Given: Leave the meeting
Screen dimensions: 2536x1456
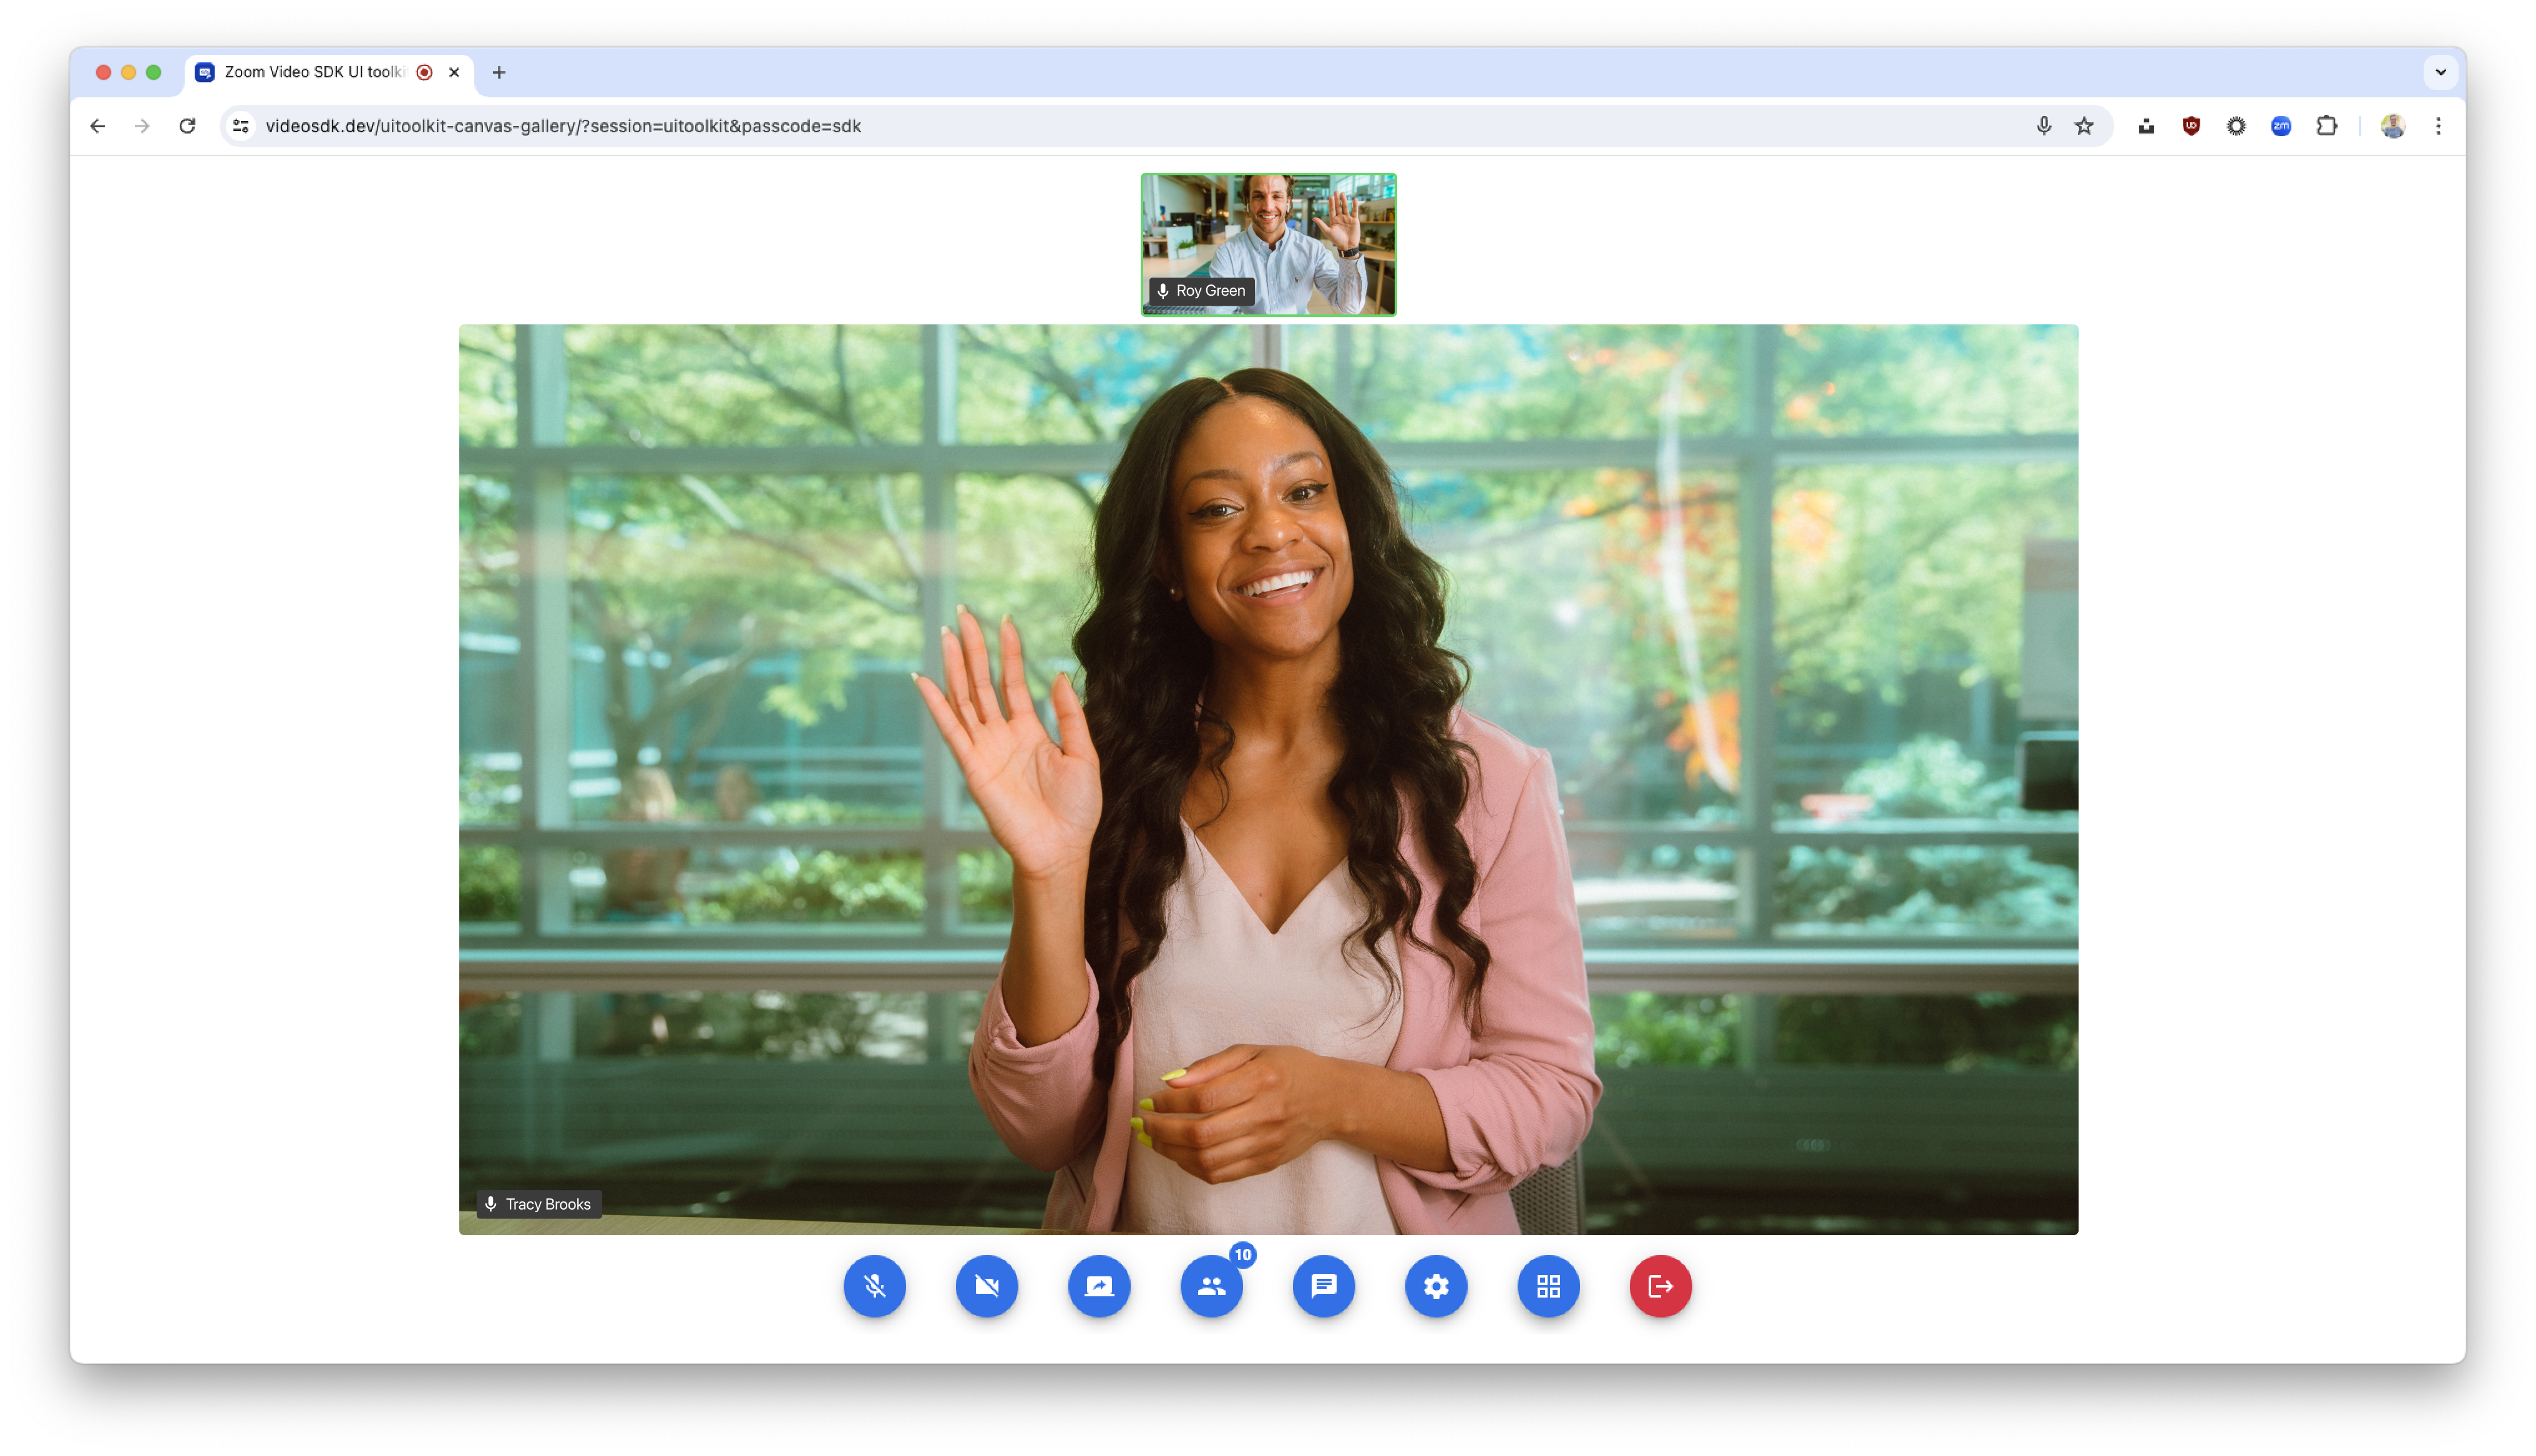Looking at the screenshot, I should 1660,1287.
